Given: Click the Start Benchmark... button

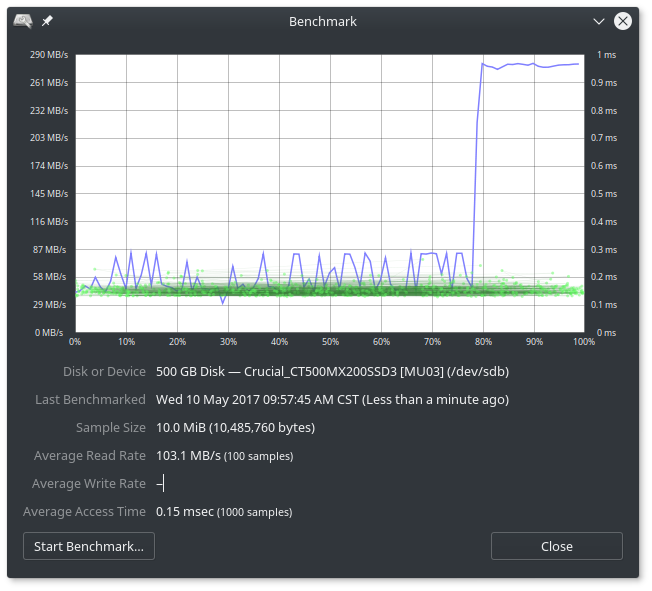Looking at the screenshot, I should pos(89,546).
